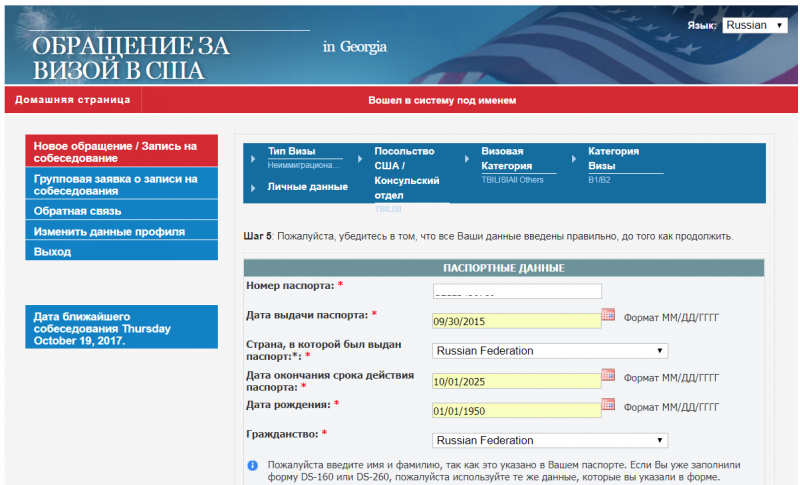Open the Гражданство citizenship dropdown
The height and width of the screenshot is (485, 800).
pyautogui.click(x=549, y=441)
